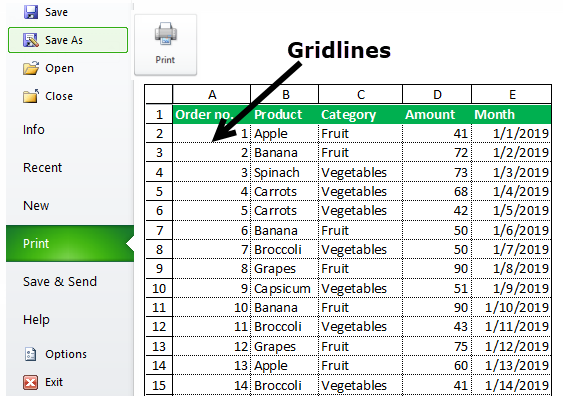563x396 pixels.
Task: Open the Info menu item
Action: 34,130
